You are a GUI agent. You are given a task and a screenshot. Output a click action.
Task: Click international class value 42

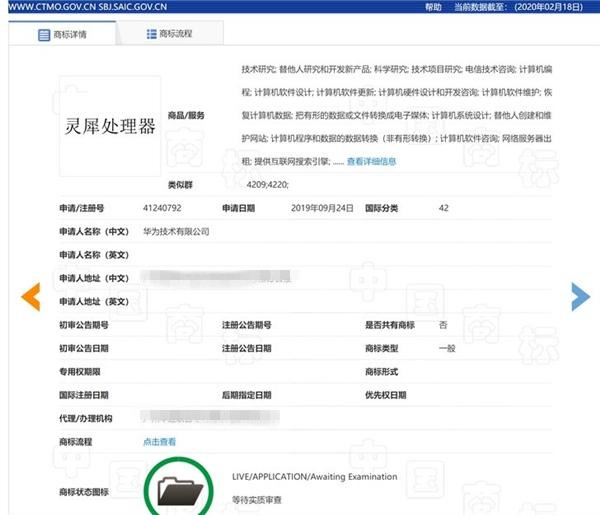443,208
